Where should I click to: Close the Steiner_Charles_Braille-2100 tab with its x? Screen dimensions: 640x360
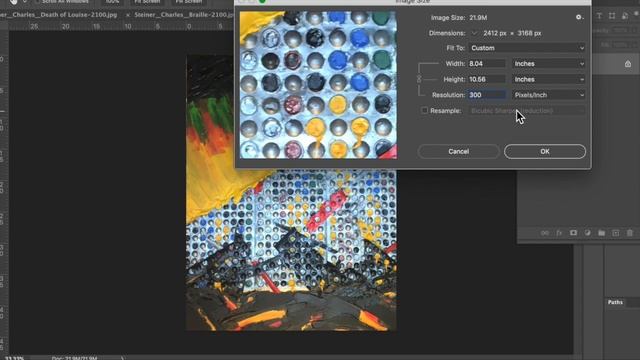(128, 15)
